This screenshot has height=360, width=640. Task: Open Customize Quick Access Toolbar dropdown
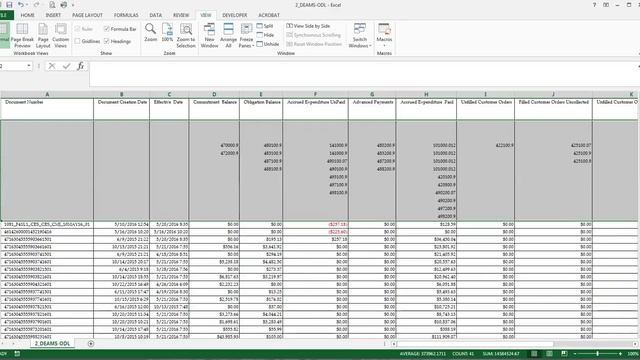[73, 5]
